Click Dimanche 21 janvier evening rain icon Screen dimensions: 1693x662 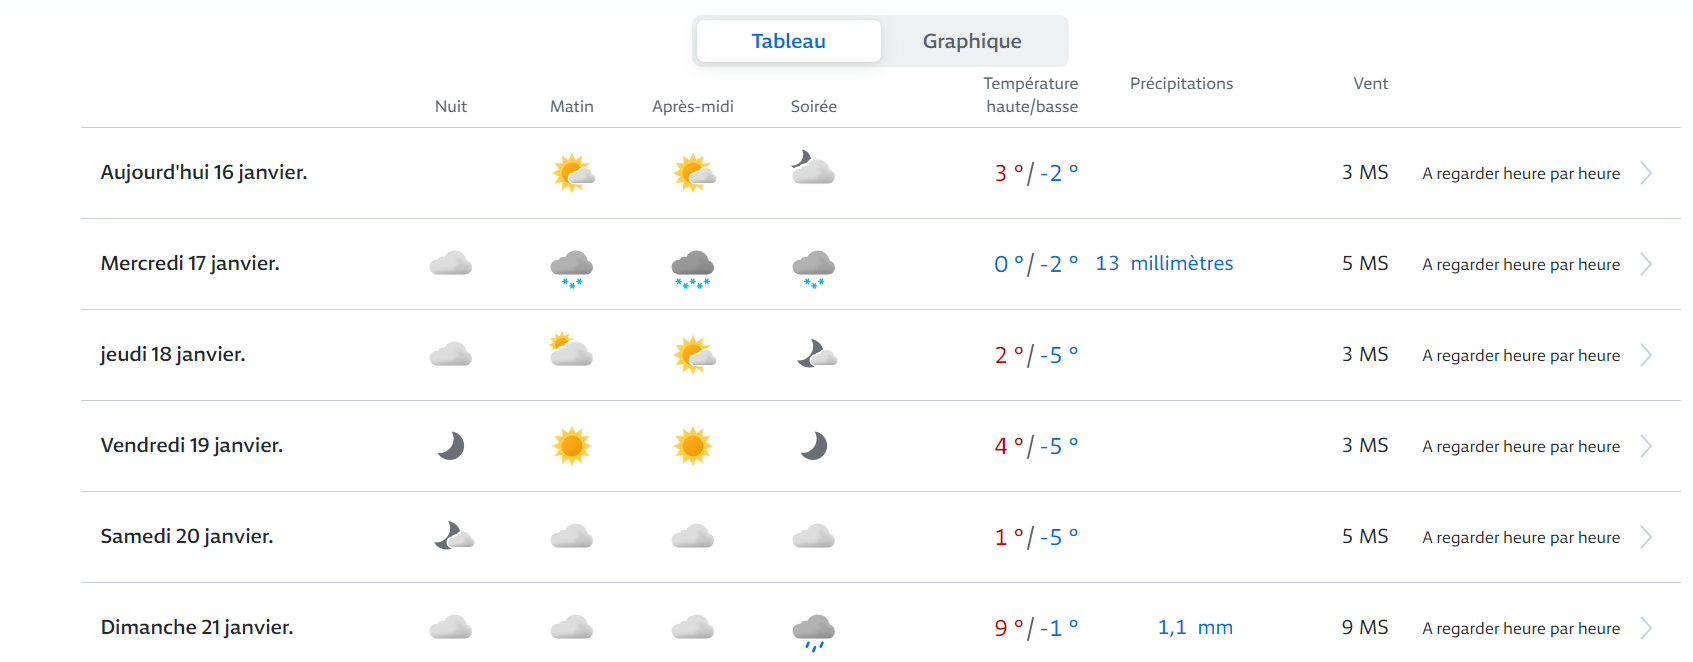coord(814,631)
